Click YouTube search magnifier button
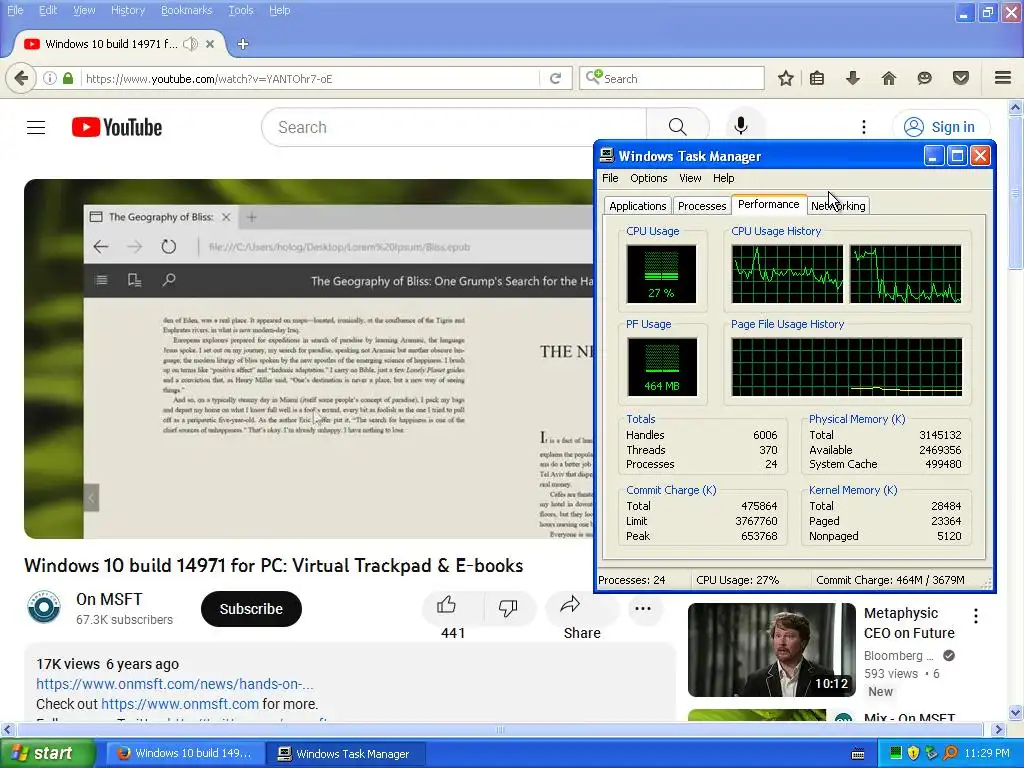 coord(677,127)
